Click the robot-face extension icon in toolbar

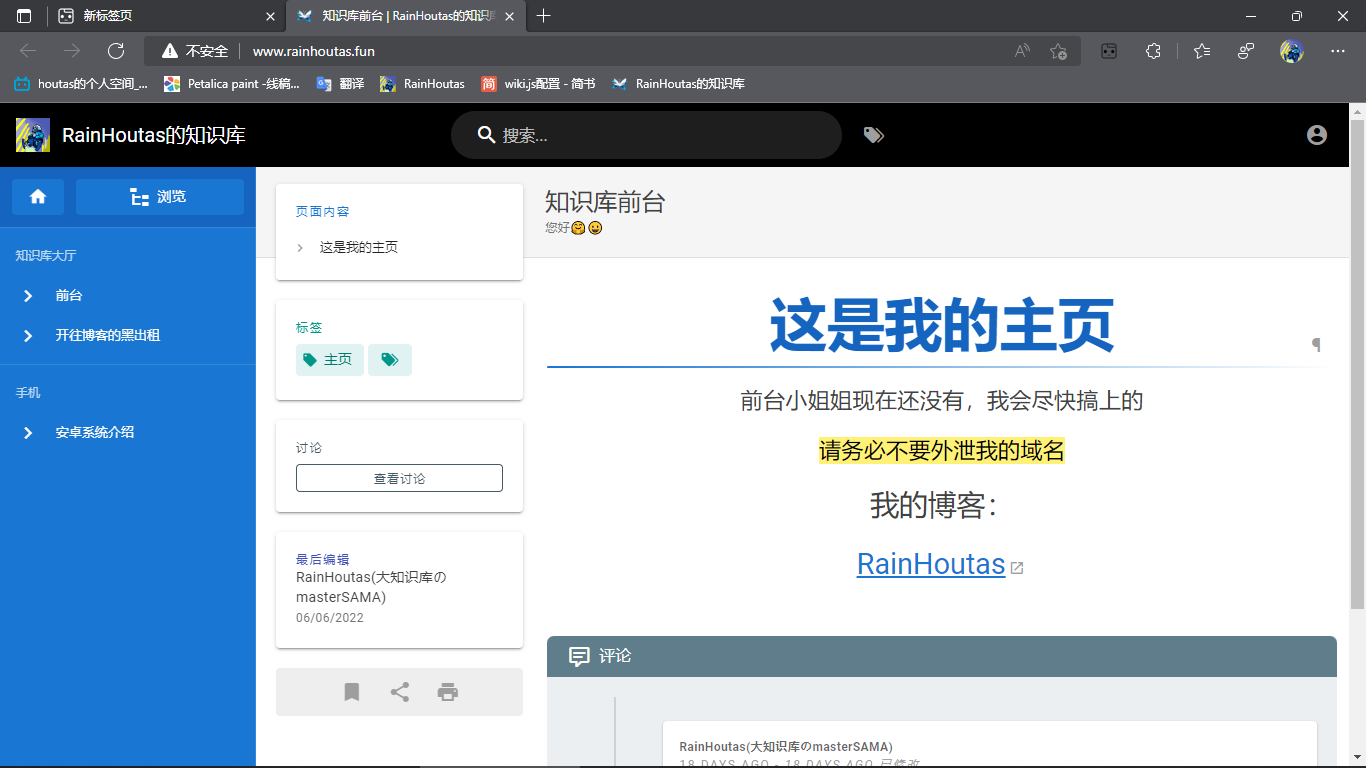[x=1109, y=51]
